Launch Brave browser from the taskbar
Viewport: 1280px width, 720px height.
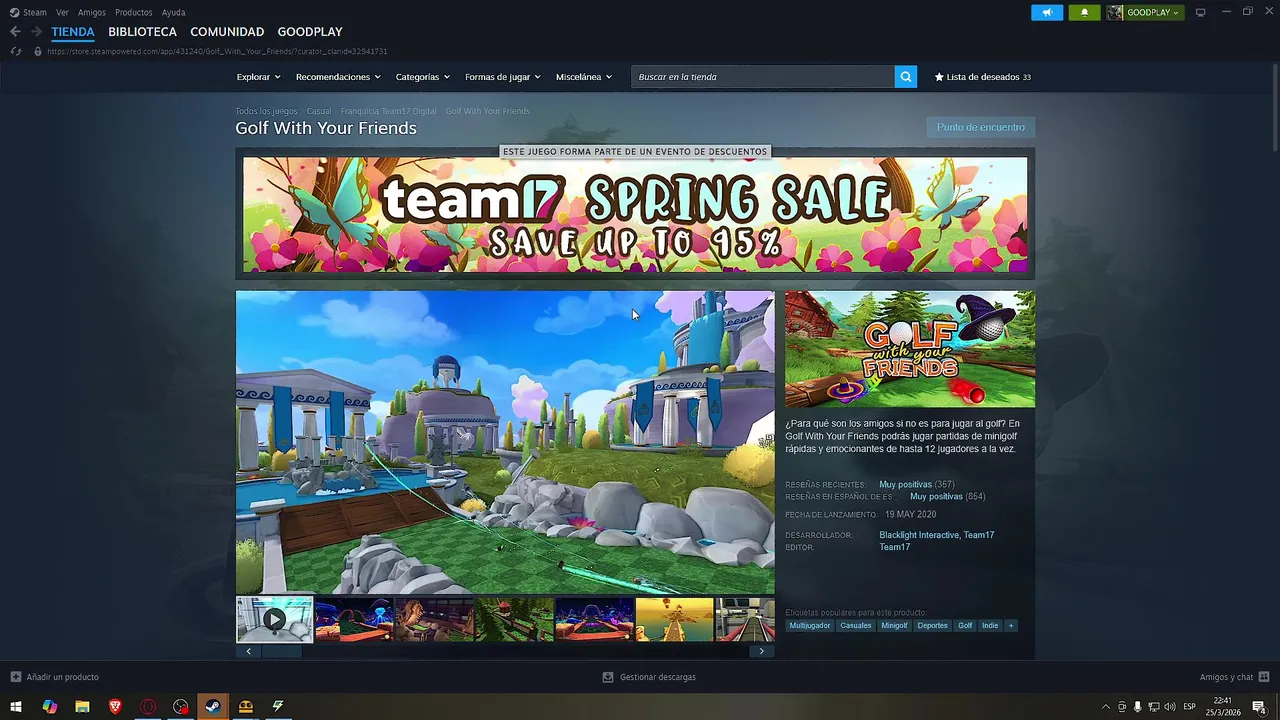click(x=115, y=707)
